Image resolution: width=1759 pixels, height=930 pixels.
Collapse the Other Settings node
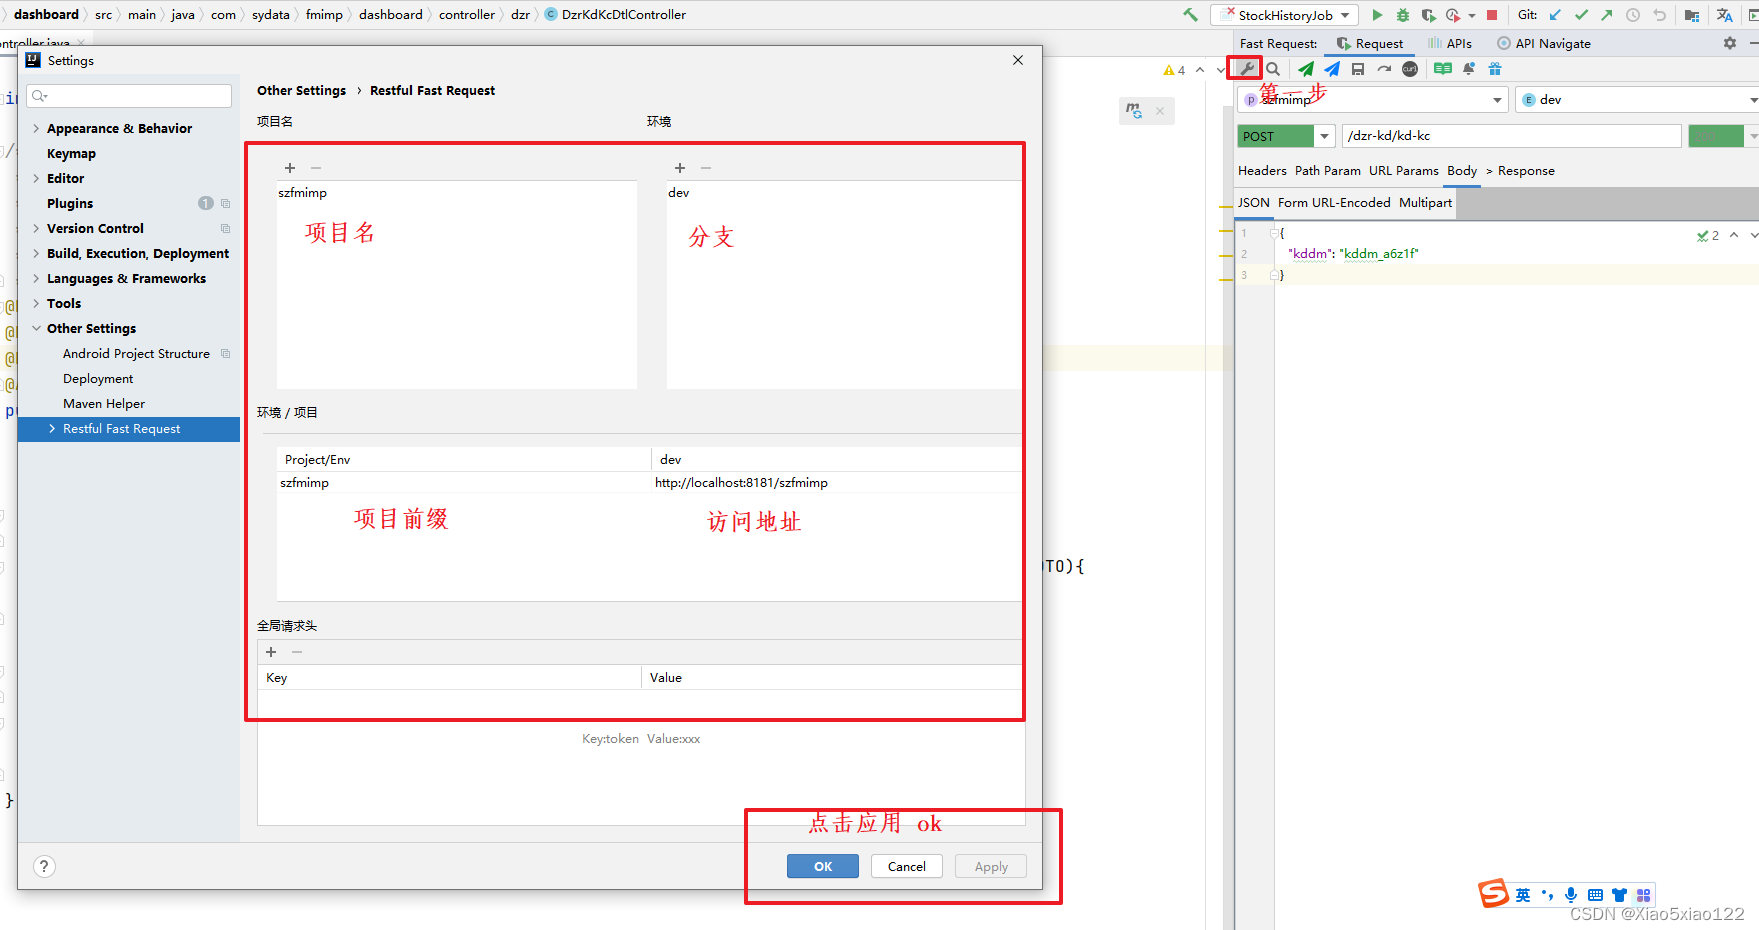[x=36, y=328]
